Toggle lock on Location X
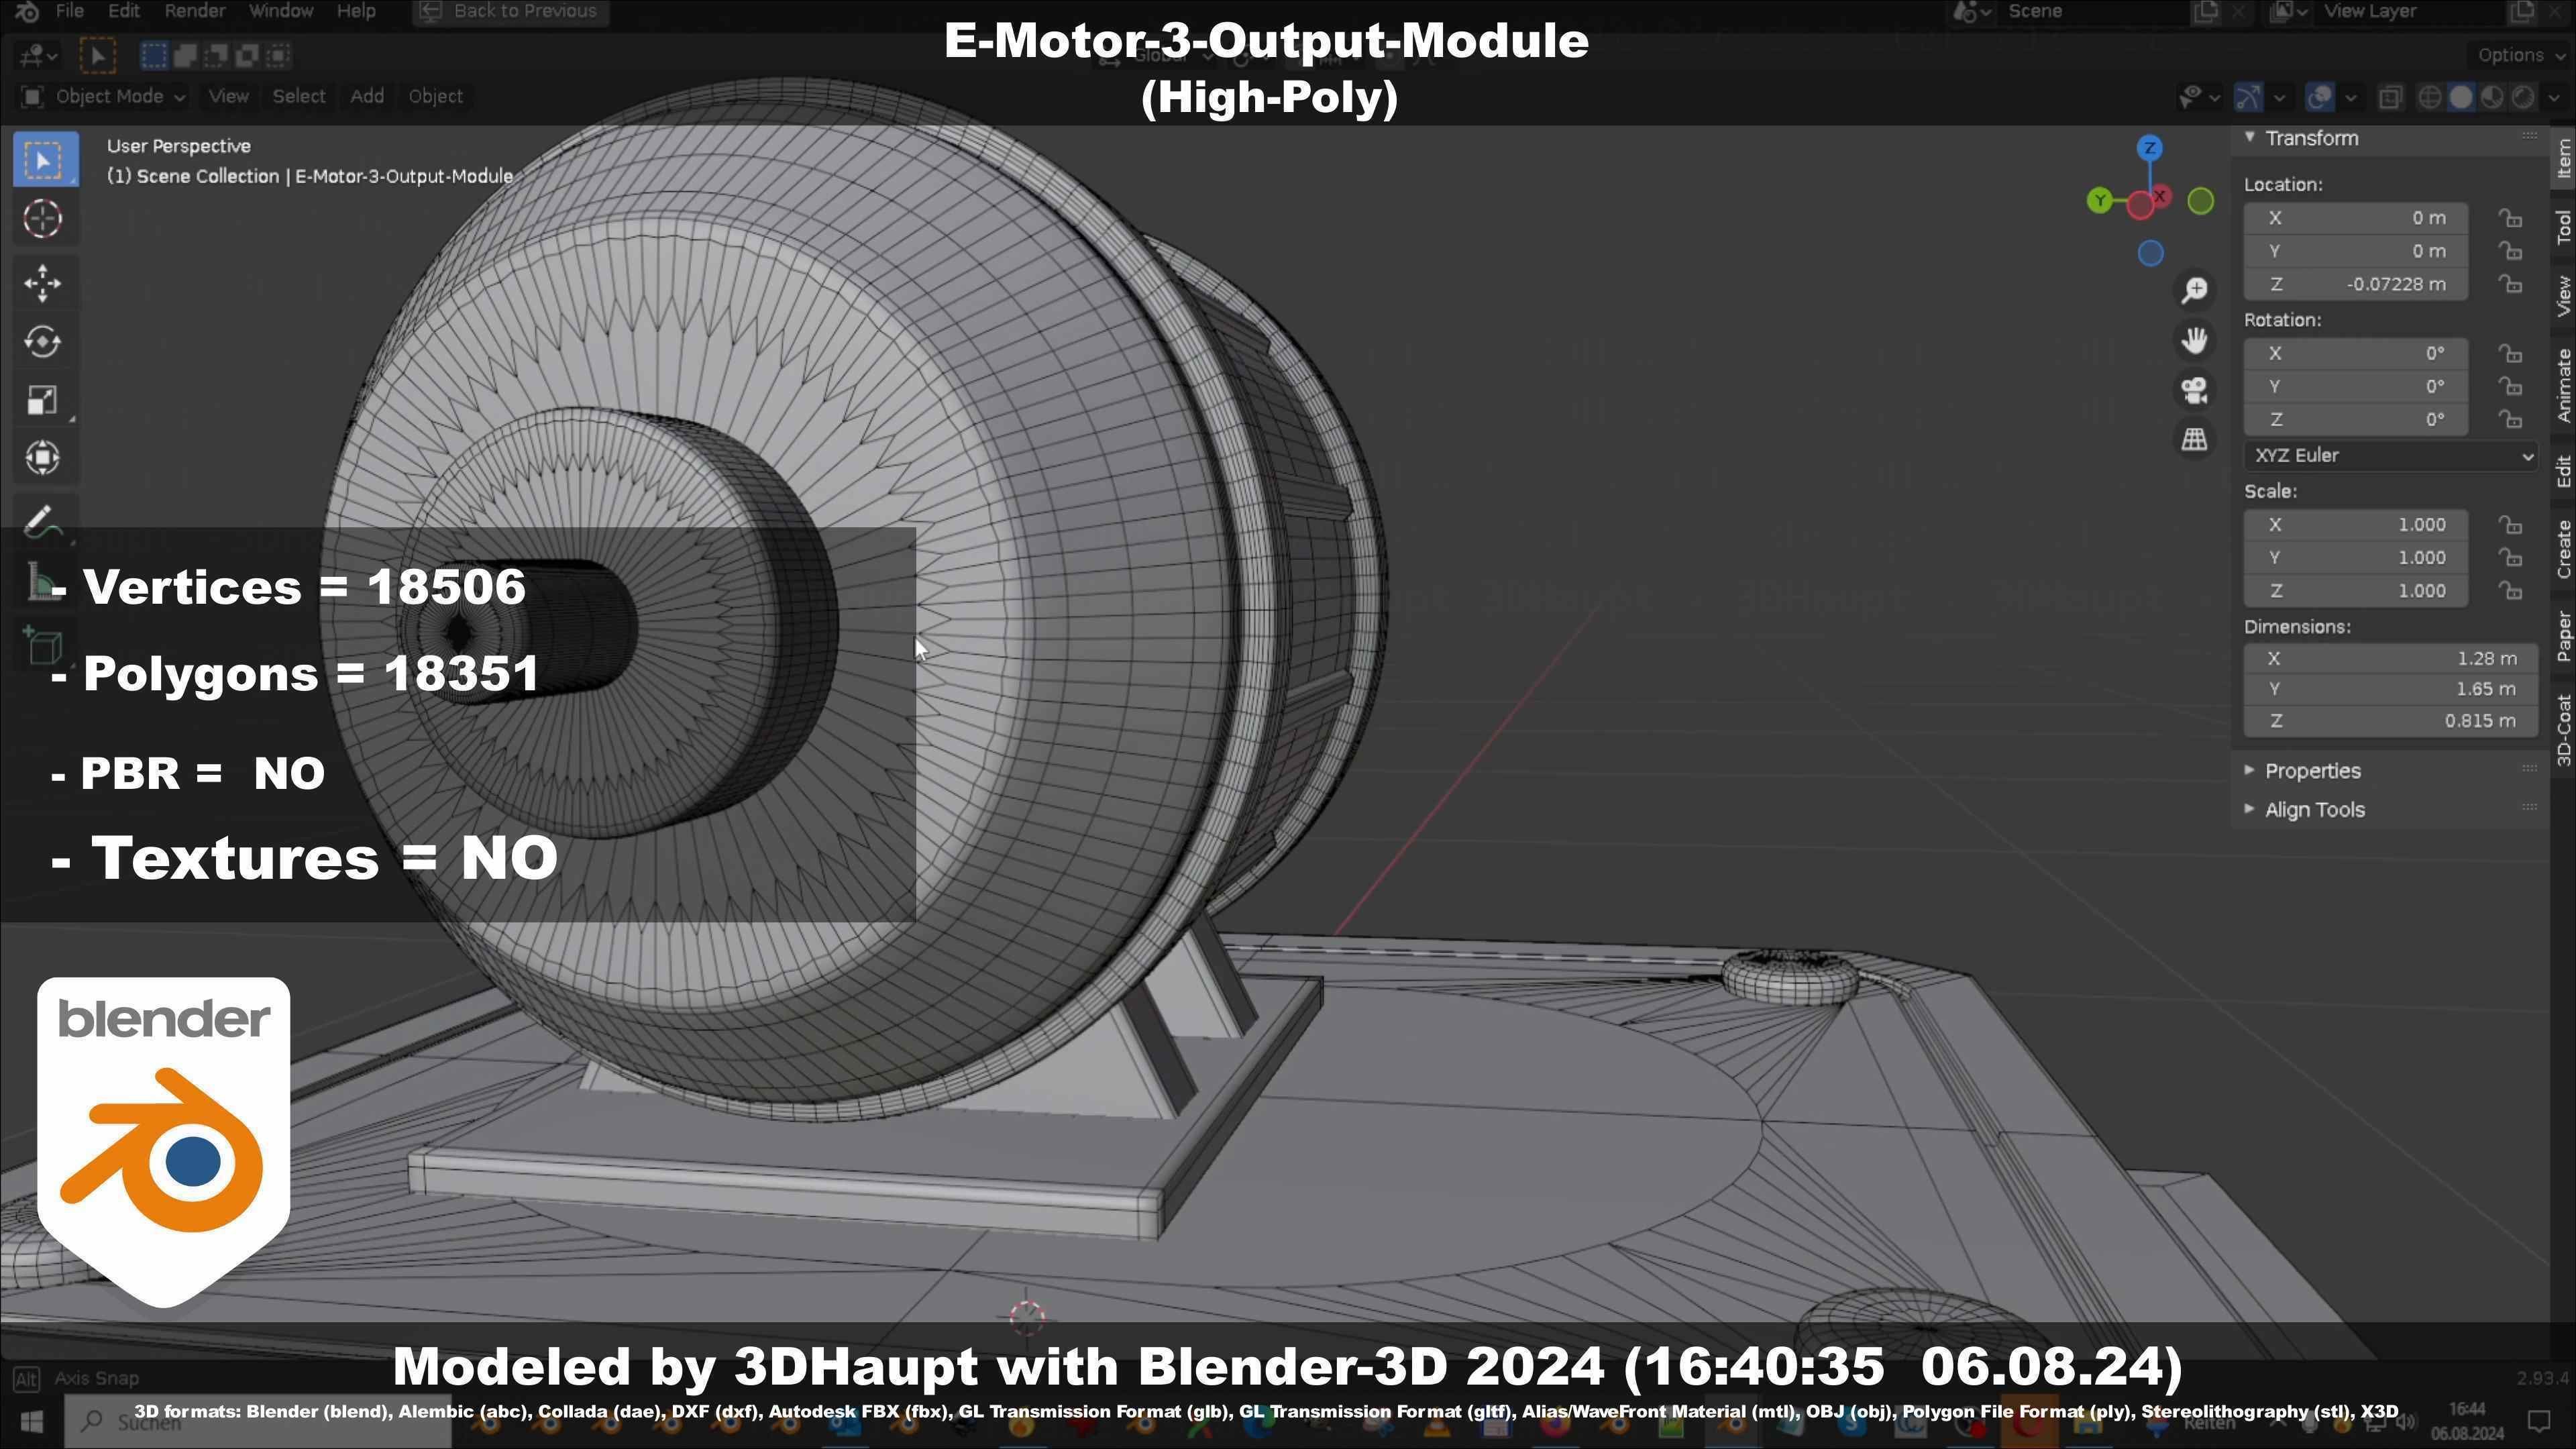This screenshot has height=1449, width=2576. [2510, 218]
